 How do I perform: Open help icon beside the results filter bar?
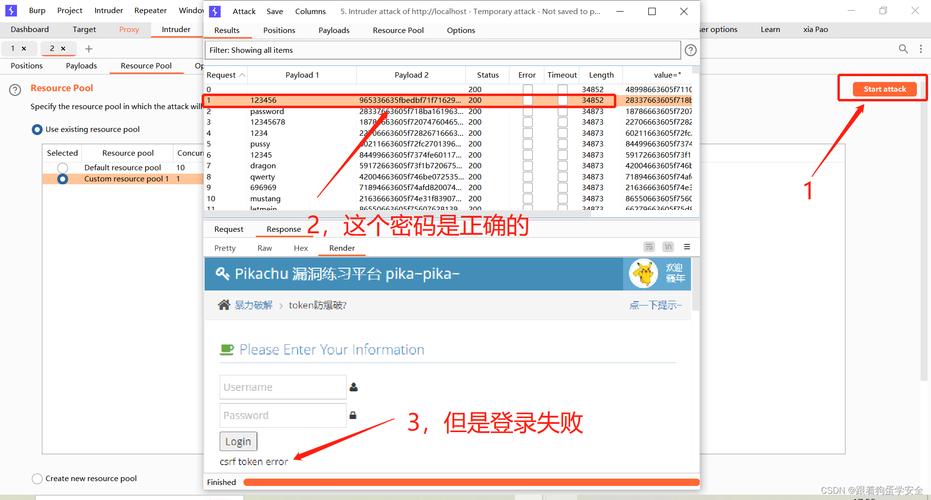tap(691, 50)
